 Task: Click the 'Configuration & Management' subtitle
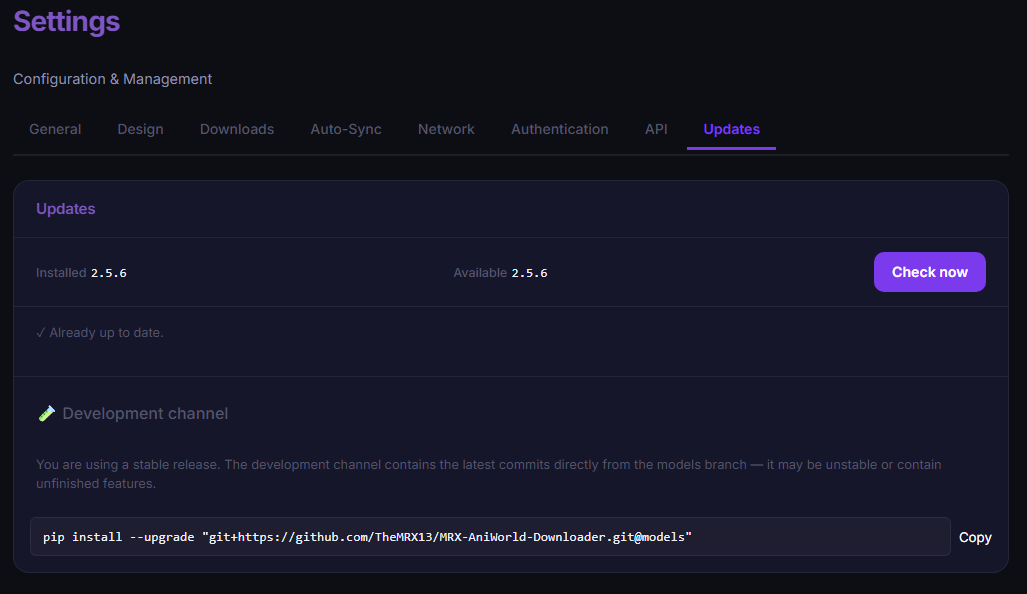(x=113, y=79)
